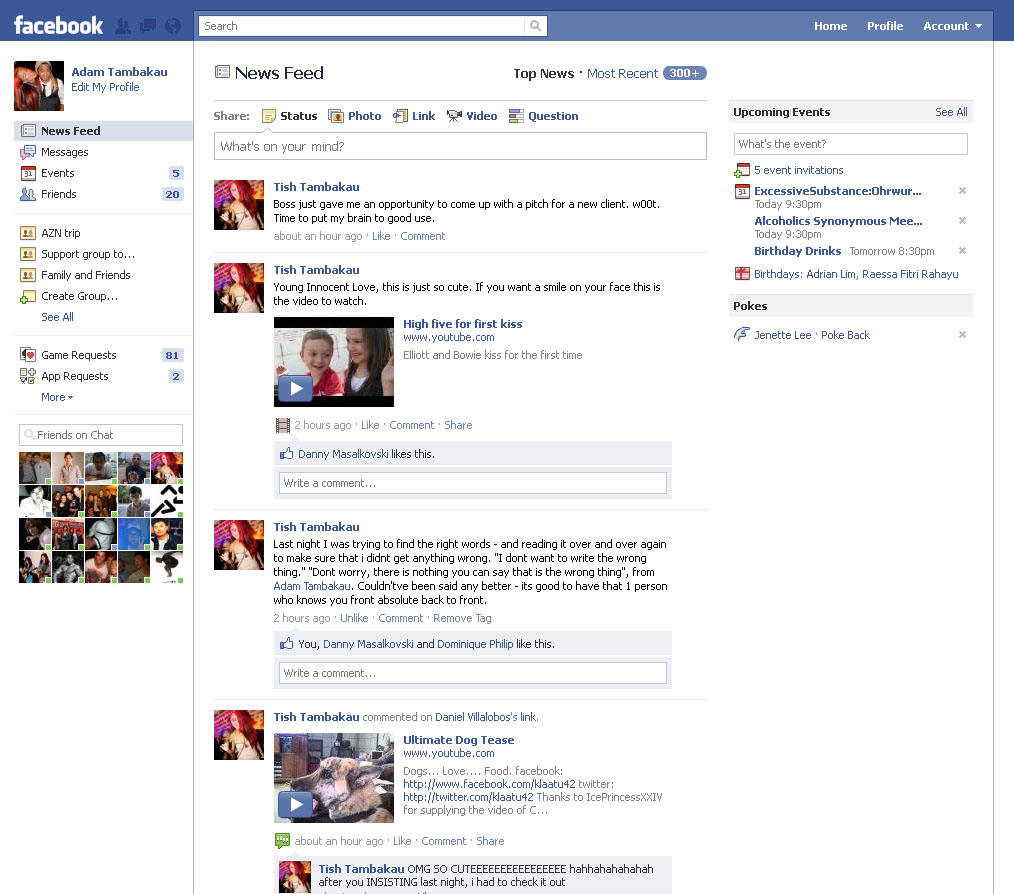The image size is (1014, 894).
Task: Like Tish's pitch status from an hour ago
Action: pyautogui.click(x=381, y=236)
